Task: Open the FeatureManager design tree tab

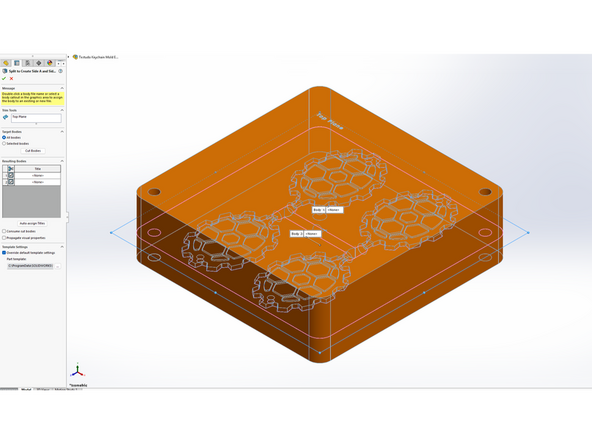Action: [6, 63]
